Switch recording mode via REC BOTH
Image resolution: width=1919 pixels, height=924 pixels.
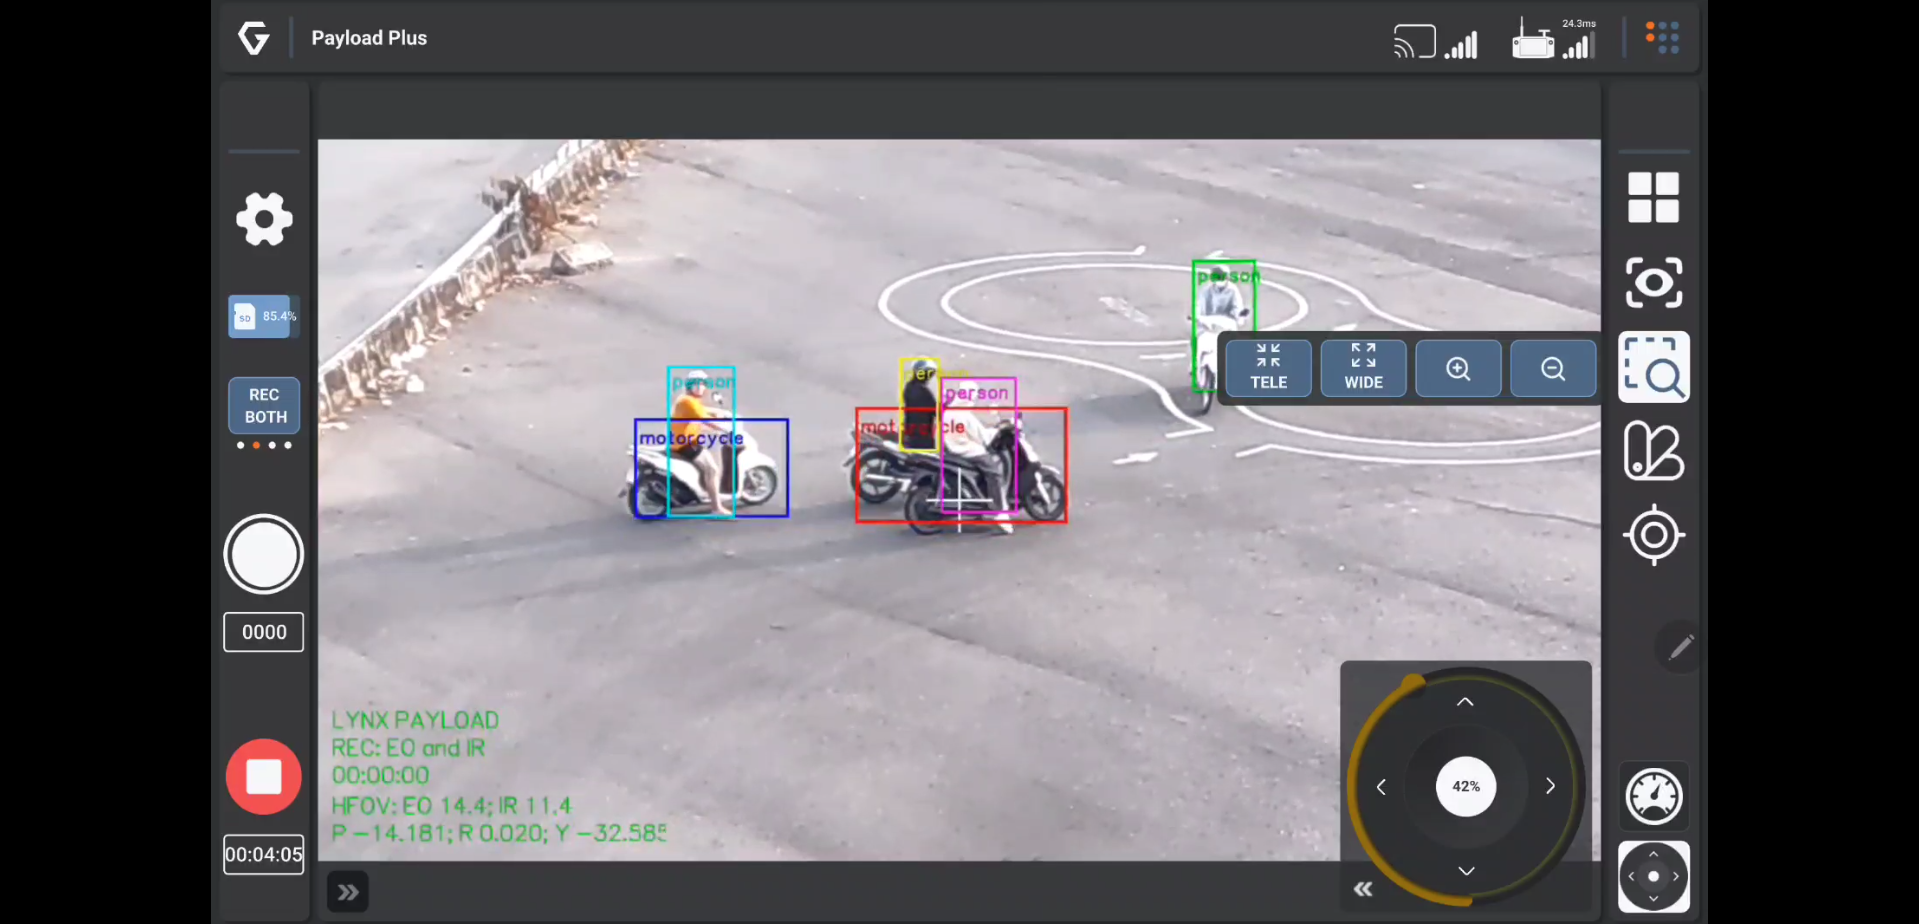[x=263, y=406]
